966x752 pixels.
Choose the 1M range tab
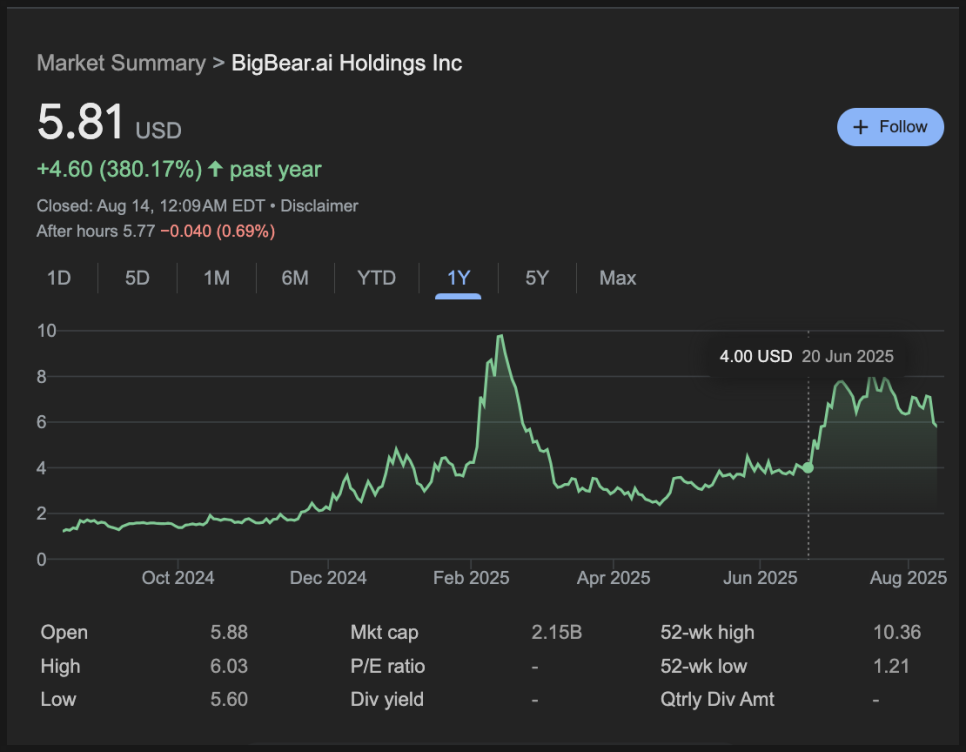pos(217,278)
